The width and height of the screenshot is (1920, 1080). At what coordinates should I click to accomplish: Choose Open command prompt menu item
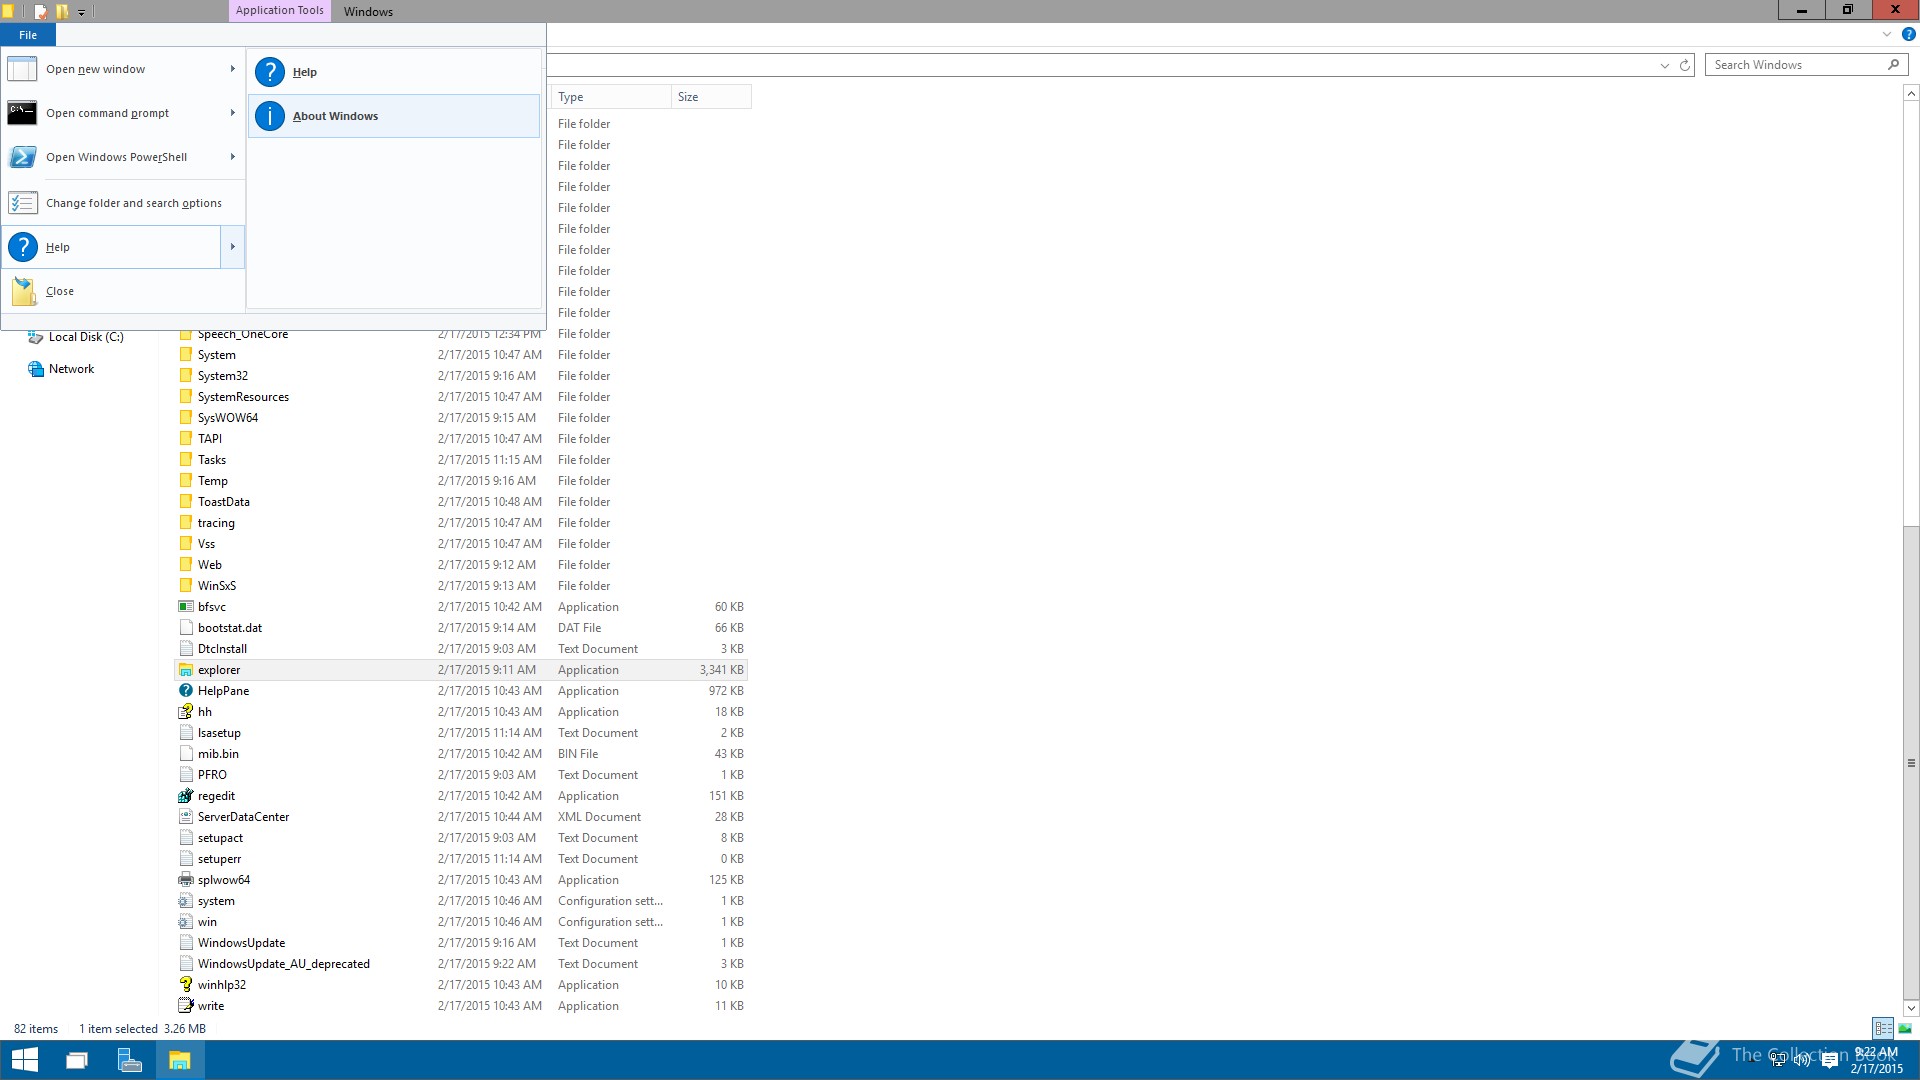pyautogui.click(x=123, y=113)
